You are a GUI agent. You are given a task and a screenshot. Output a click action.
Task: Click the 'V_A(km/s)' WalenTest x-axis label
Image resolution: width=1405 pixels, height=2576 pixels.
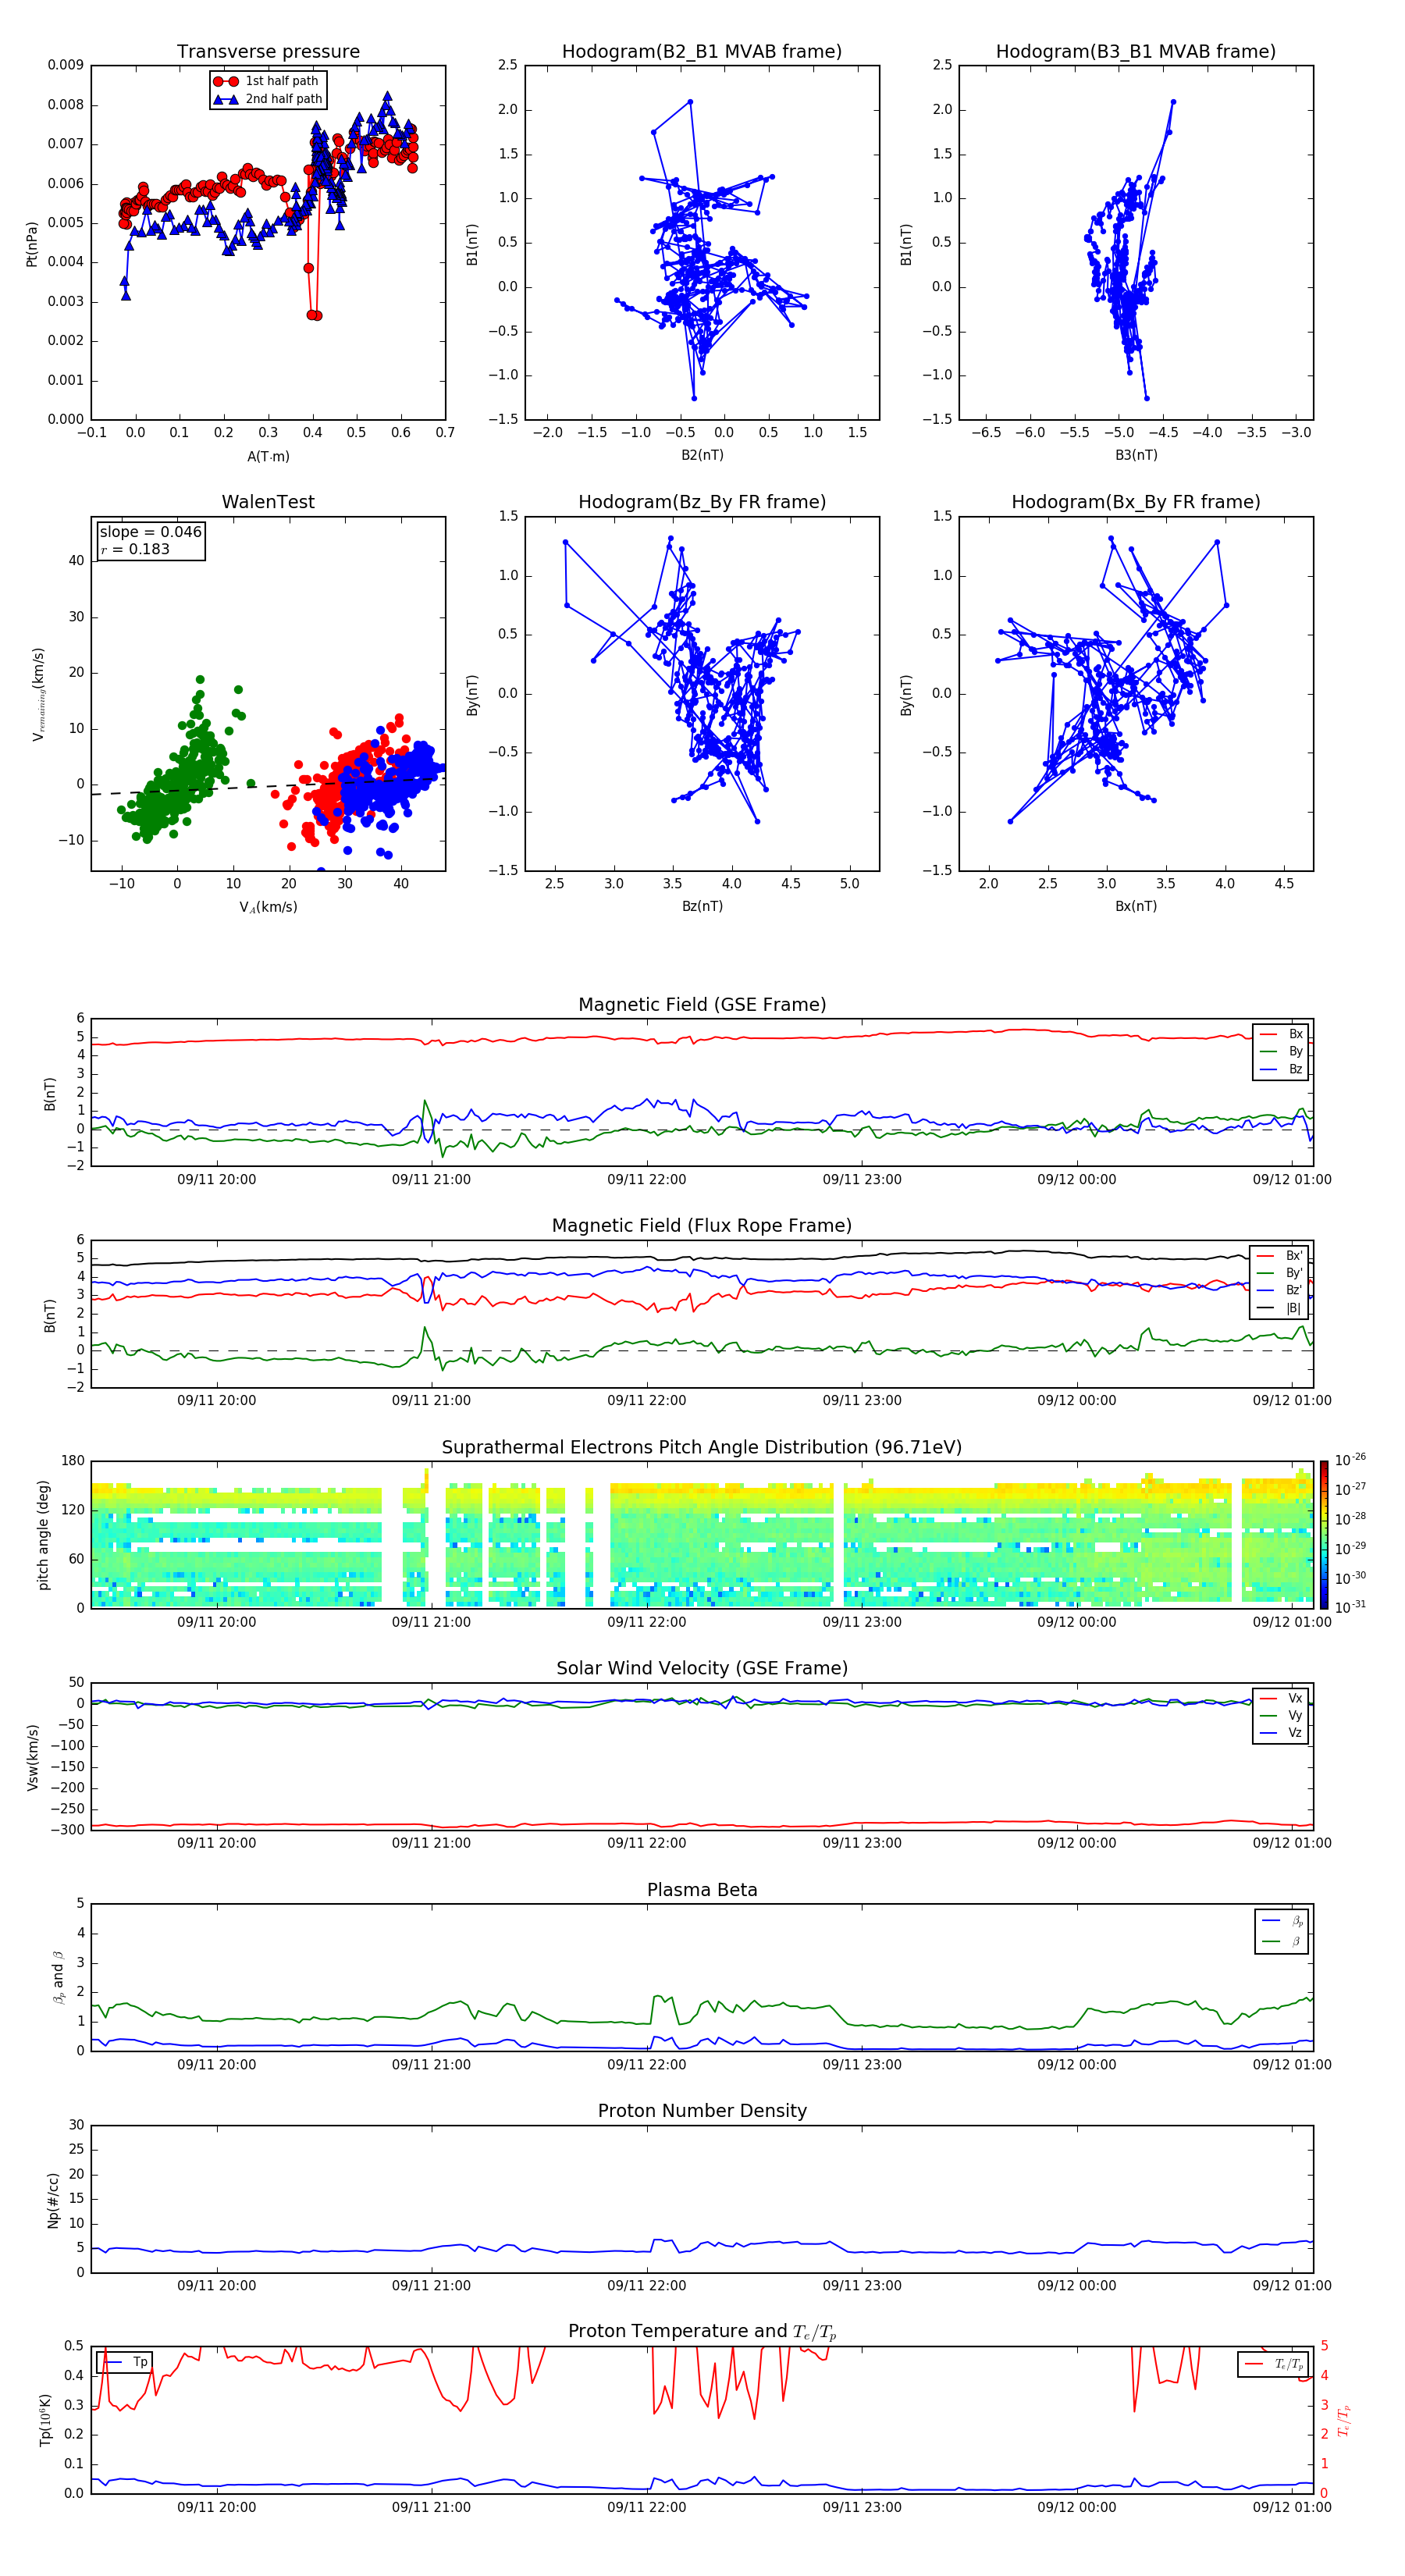[x=268, y=907]
